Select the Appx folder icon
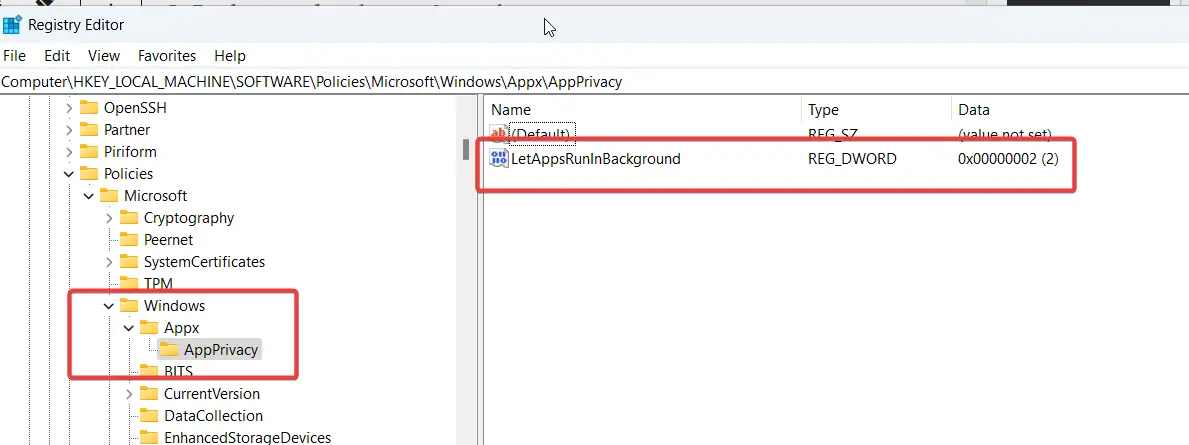The width and height of the screenshot is (1189, 445). (x=149, y=327)
